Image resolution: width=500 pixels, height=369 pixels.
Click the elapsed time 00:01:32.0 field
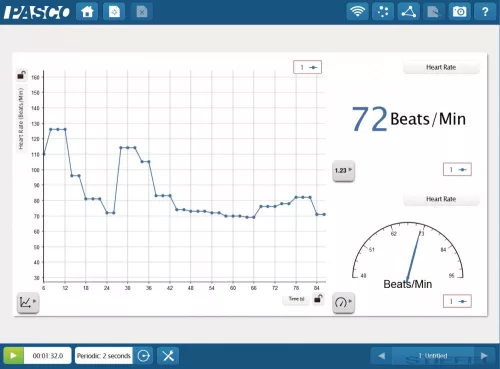(48, 355)
